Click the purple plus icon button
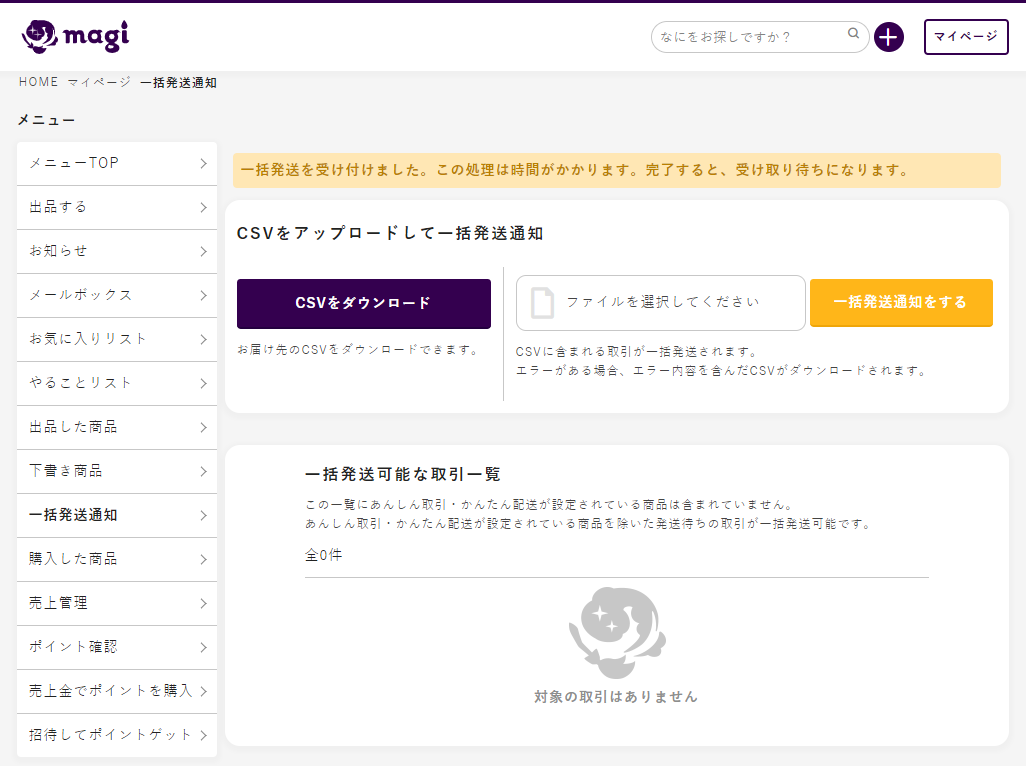The image size is (1026, 766). (888, 37)
